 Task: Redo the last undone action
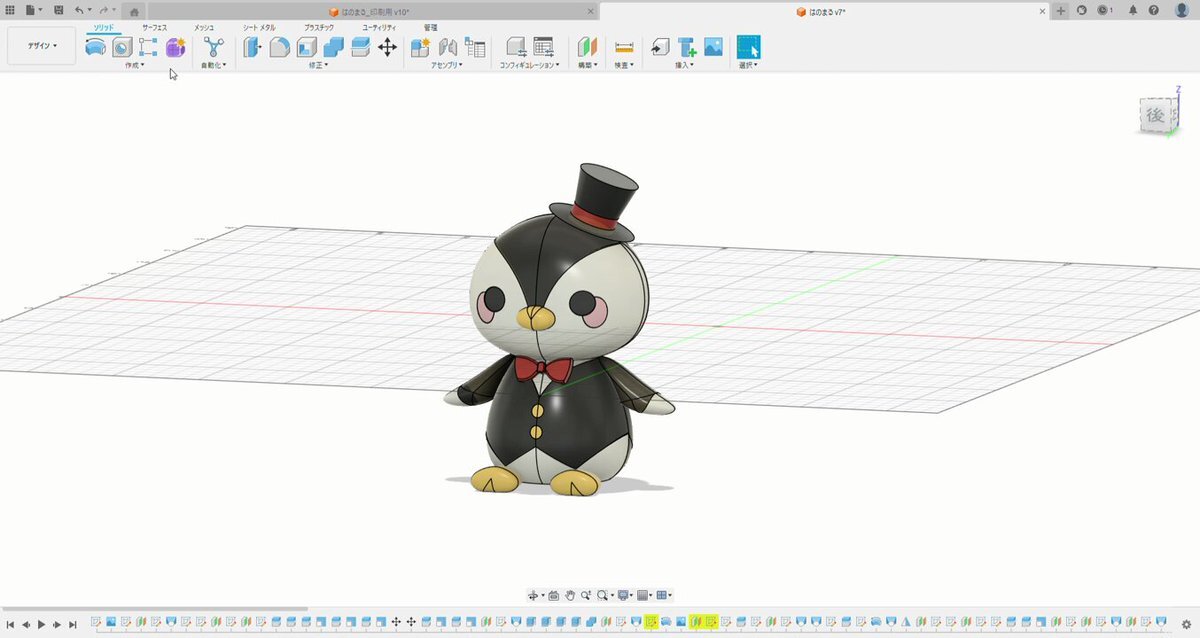(105, 10)
